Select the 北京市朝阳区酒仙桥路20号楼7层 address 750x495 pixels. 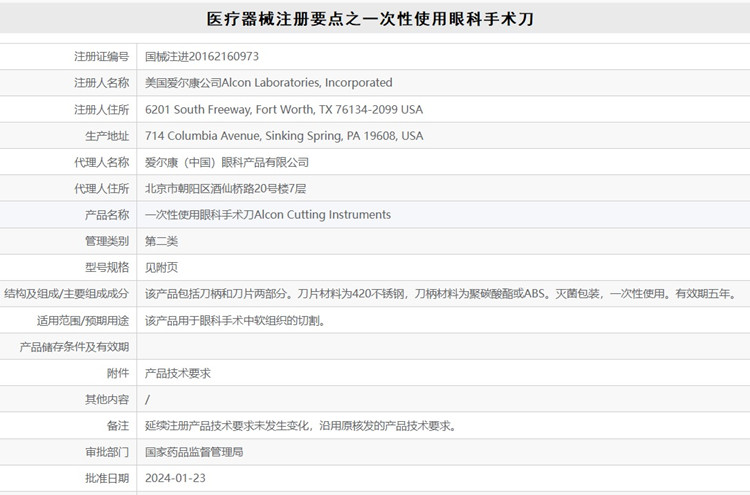pos(225,188)
